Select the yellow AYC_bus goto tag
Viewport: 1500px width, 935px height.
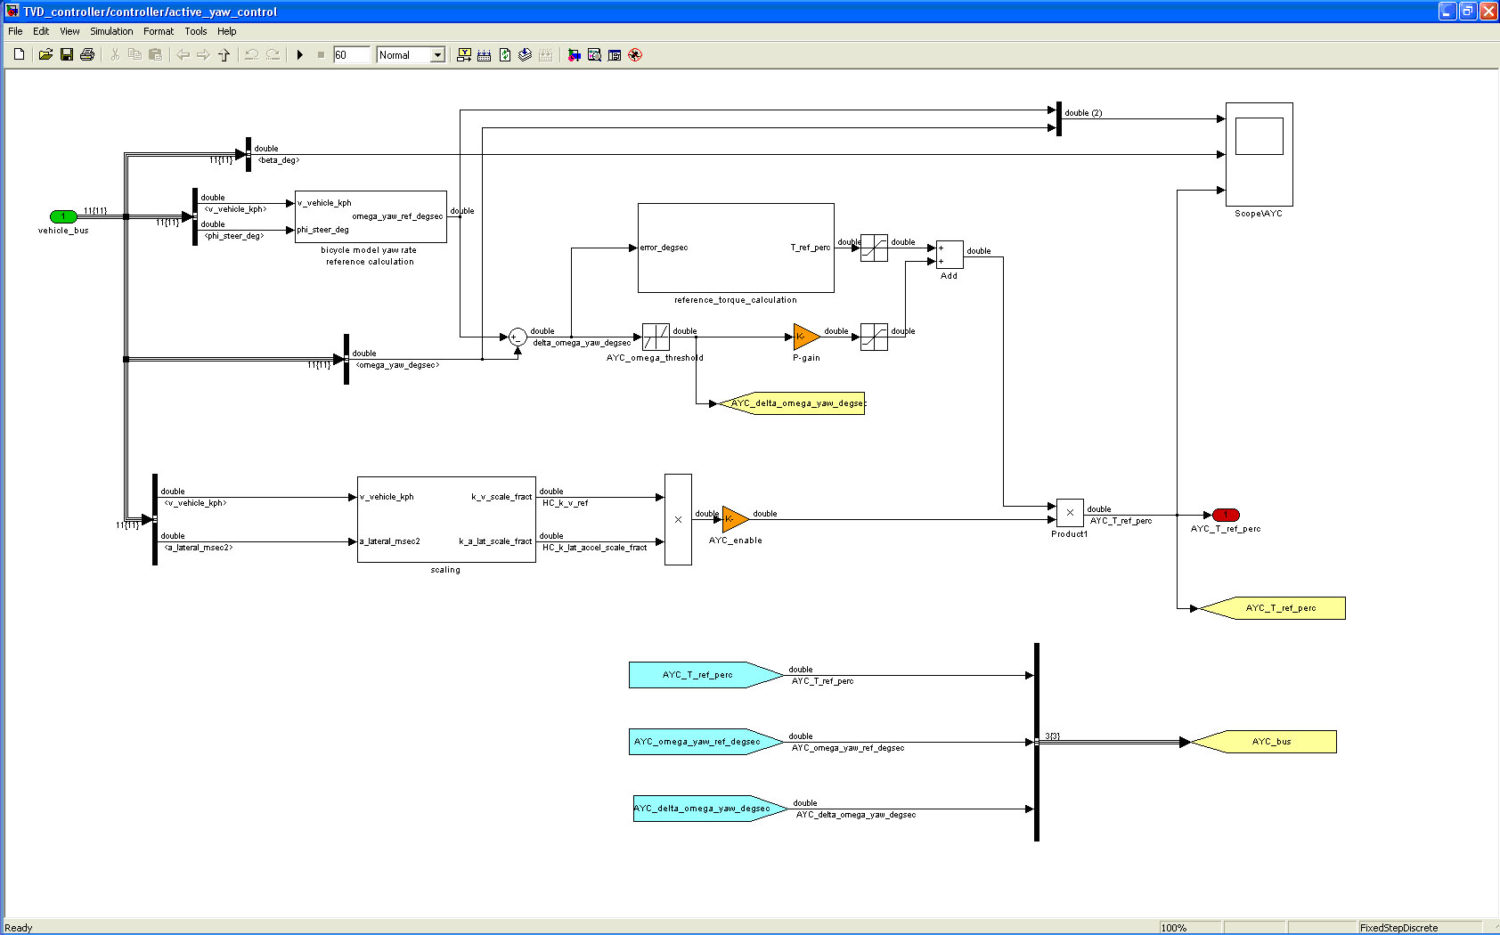(1269, 741)
